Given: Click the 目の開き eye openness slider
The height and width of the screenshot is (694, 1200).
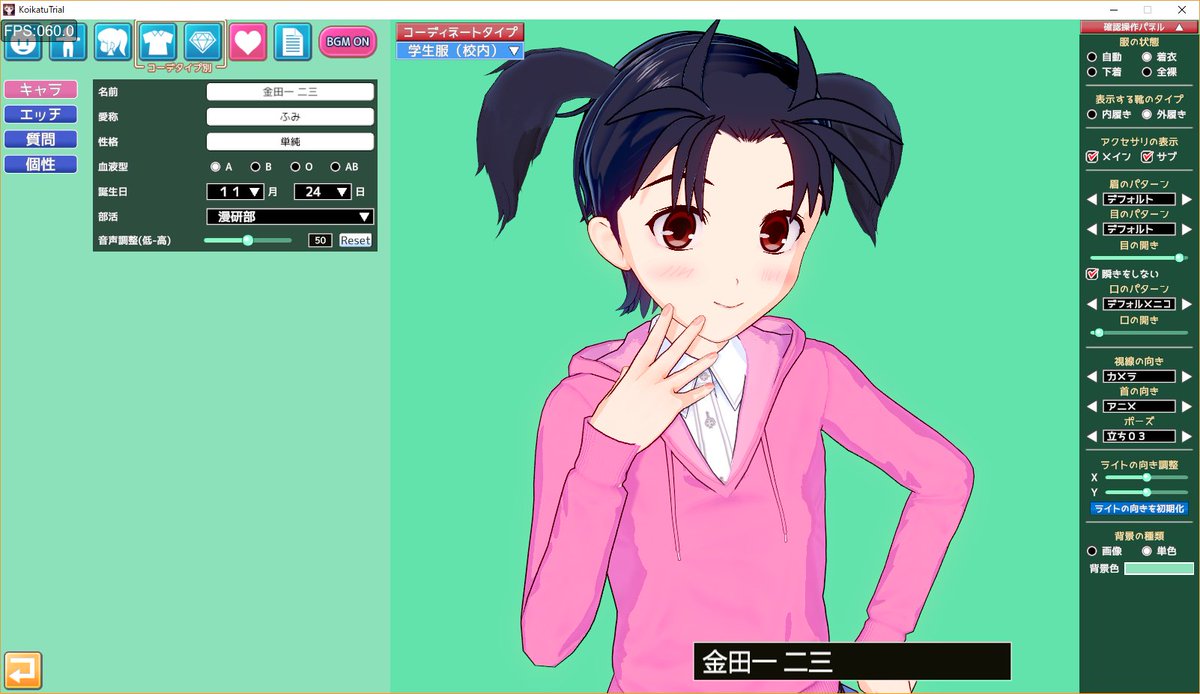Looking at the screenshot, I should 1139,258.
